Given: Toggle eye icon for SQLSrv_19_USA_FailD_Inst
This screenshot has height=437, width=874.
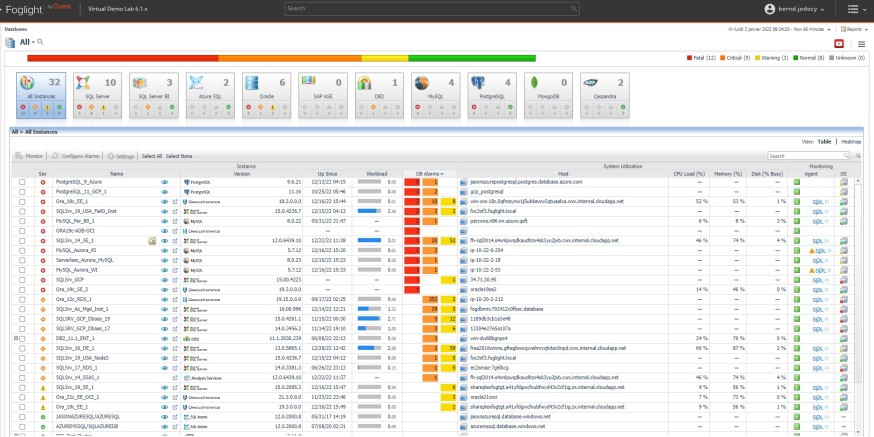Looking at the screenshot, I should coord(164,211).
